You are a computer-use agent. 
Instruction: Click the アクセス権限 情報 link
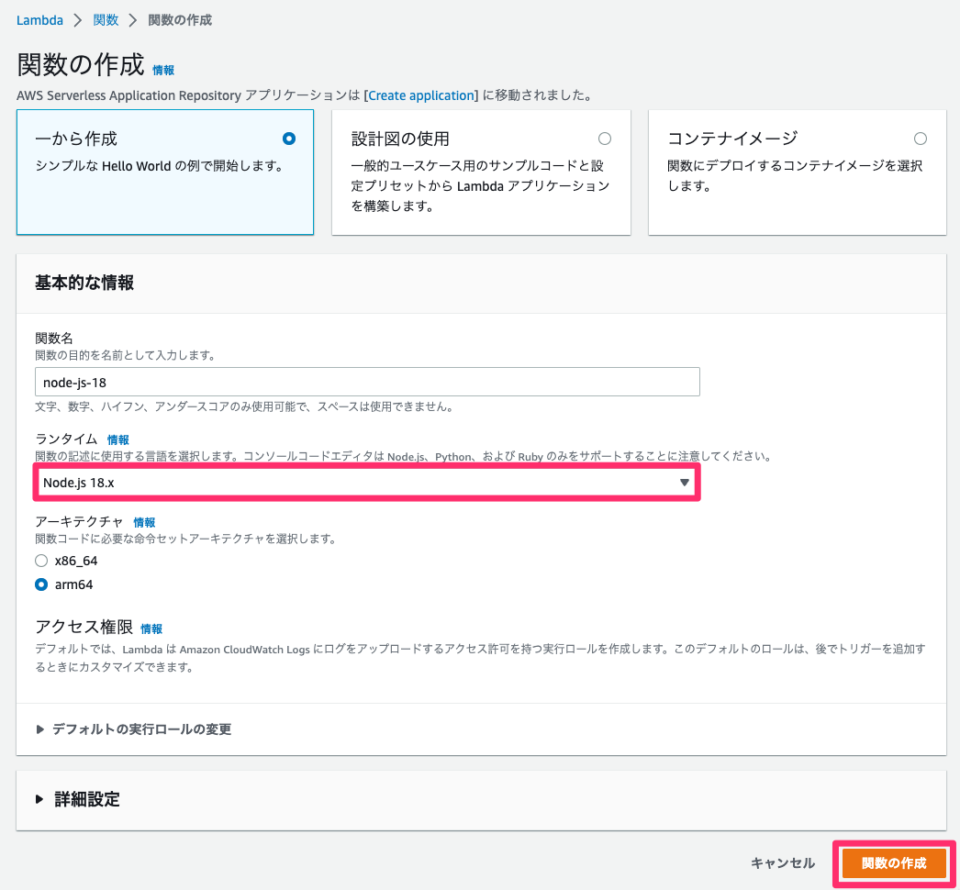tap(150, 629)
